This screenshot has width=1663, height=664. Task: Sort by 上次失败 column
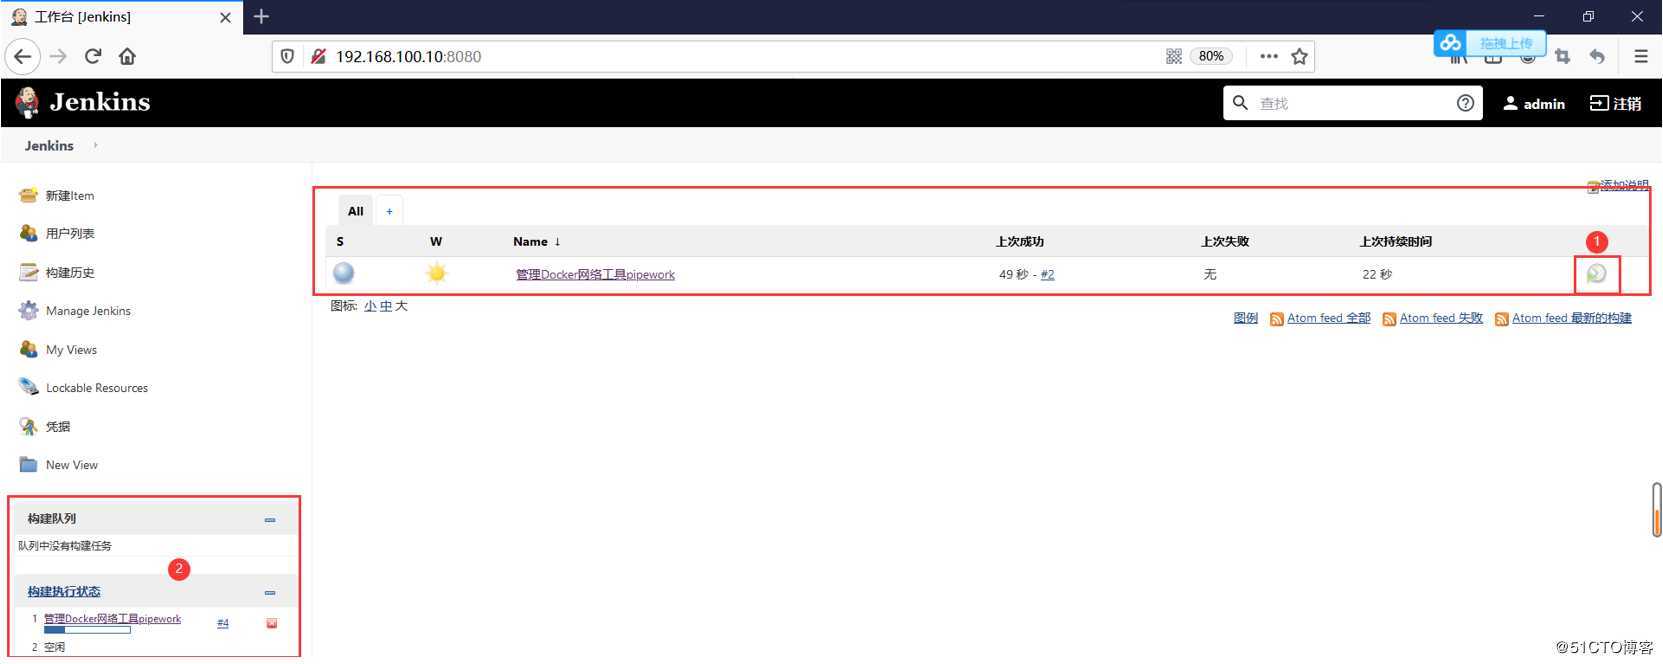(1225, 241)
